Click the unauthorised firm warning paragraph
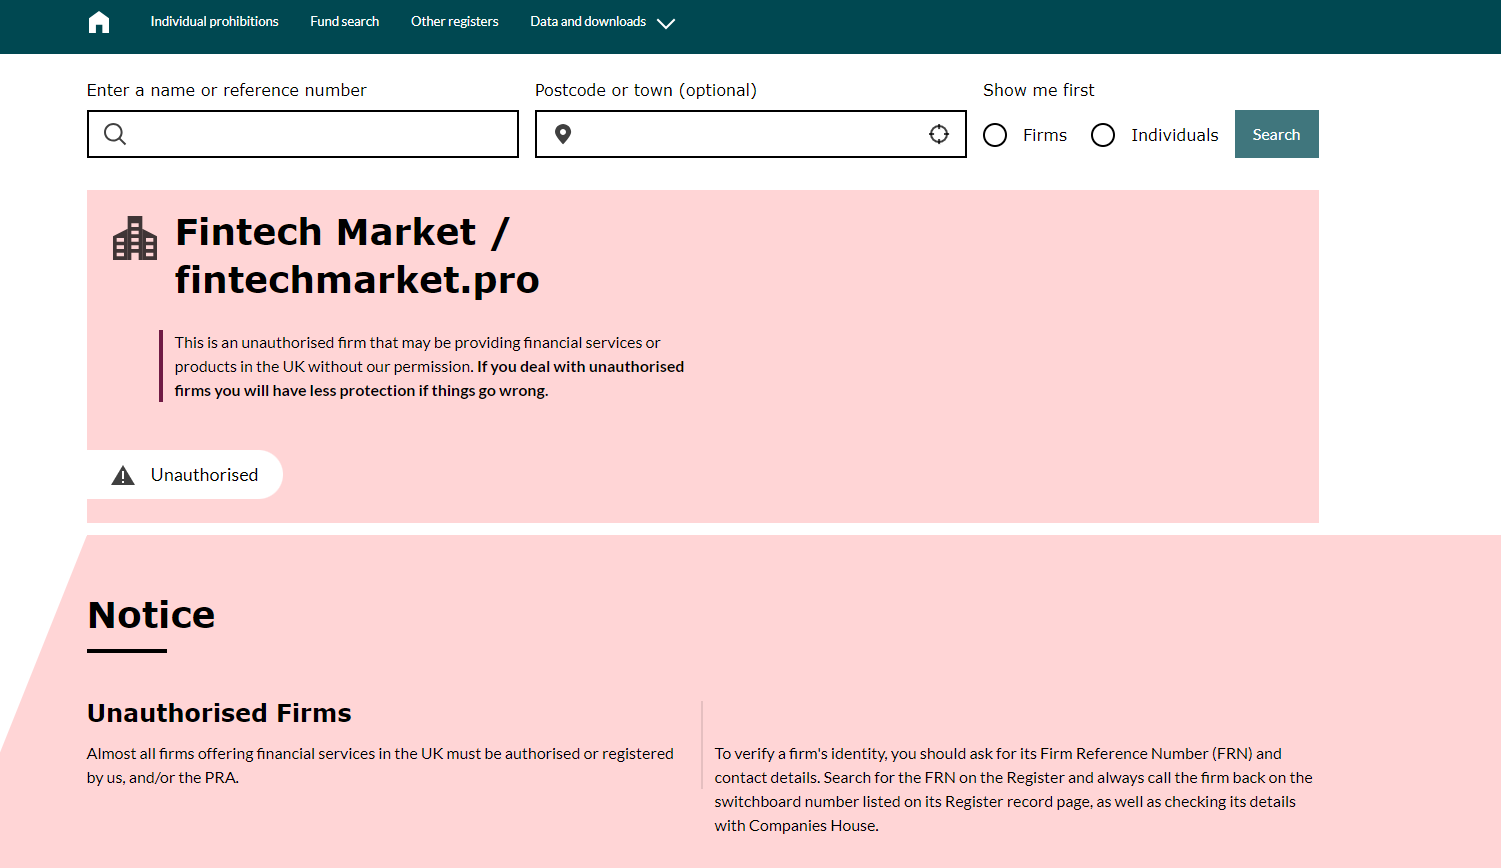Screen dimensions: 1501x868 [x=430, y=367]
